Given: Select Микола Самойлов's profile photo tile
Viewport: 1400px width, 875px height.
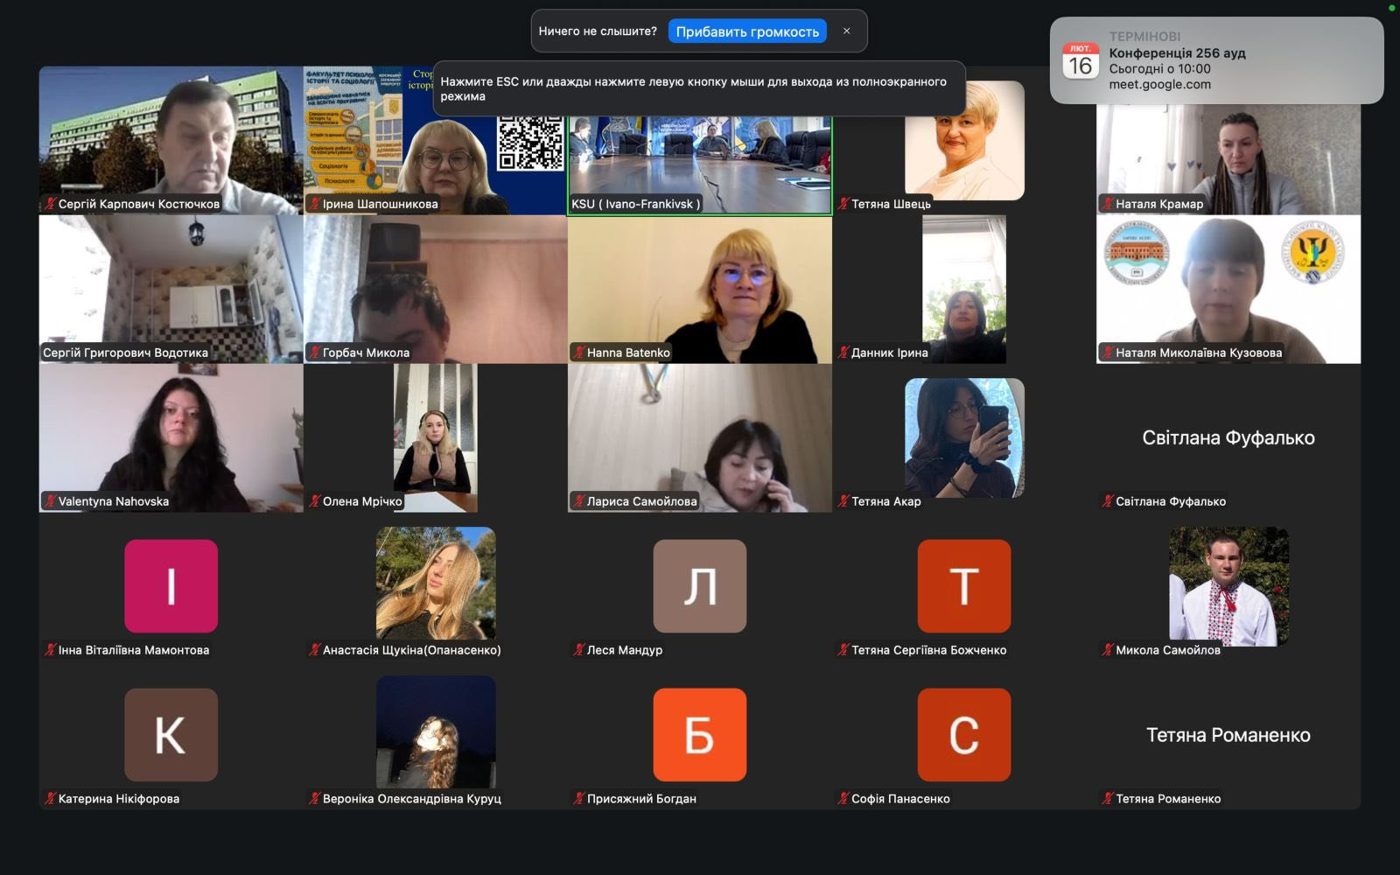Looking at the screenshot, I should 1229,586.
